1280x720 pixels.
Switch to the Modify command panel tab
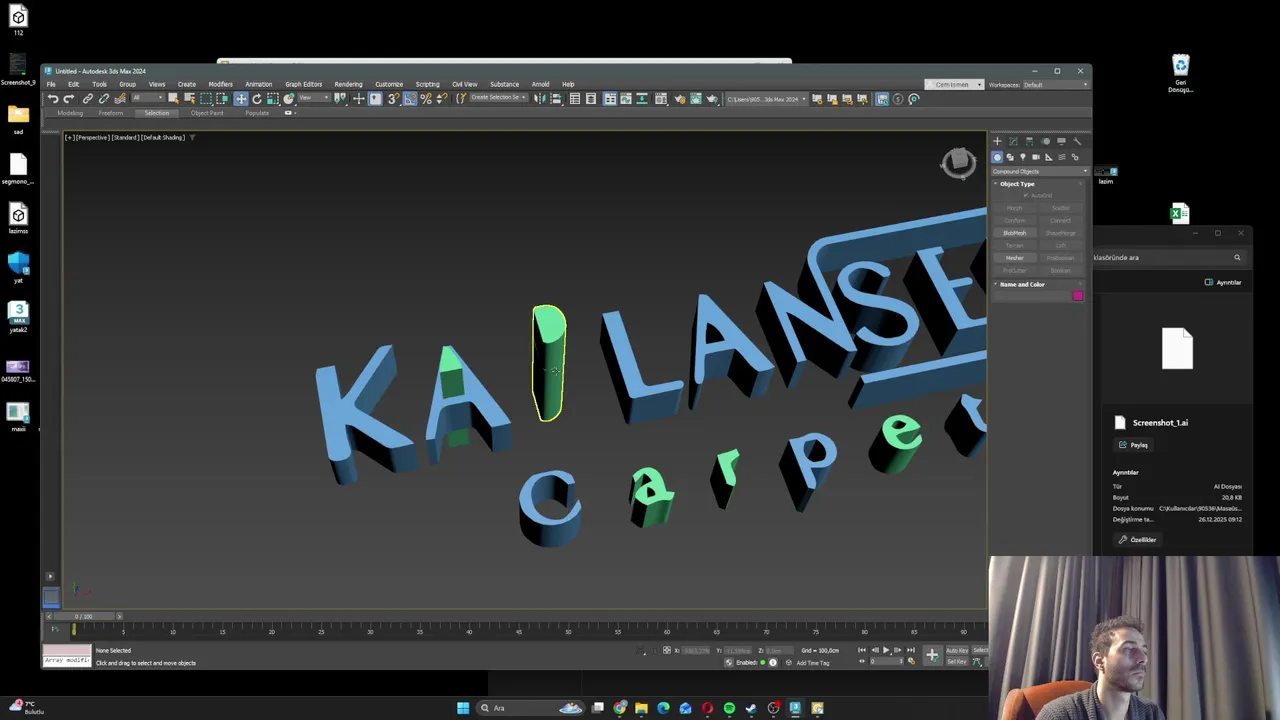click(1013, 141)
